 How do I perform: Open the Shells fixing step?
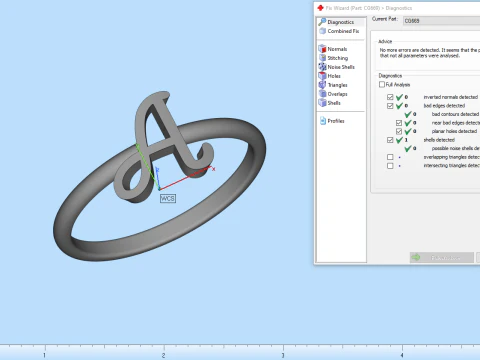(330, 103)
